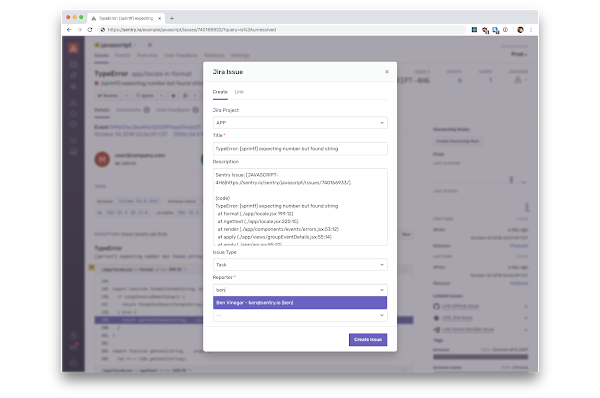This screenshot has height=398, width=600.
Task: Click the first blue extension icon in toolbar
Action: 474,29
